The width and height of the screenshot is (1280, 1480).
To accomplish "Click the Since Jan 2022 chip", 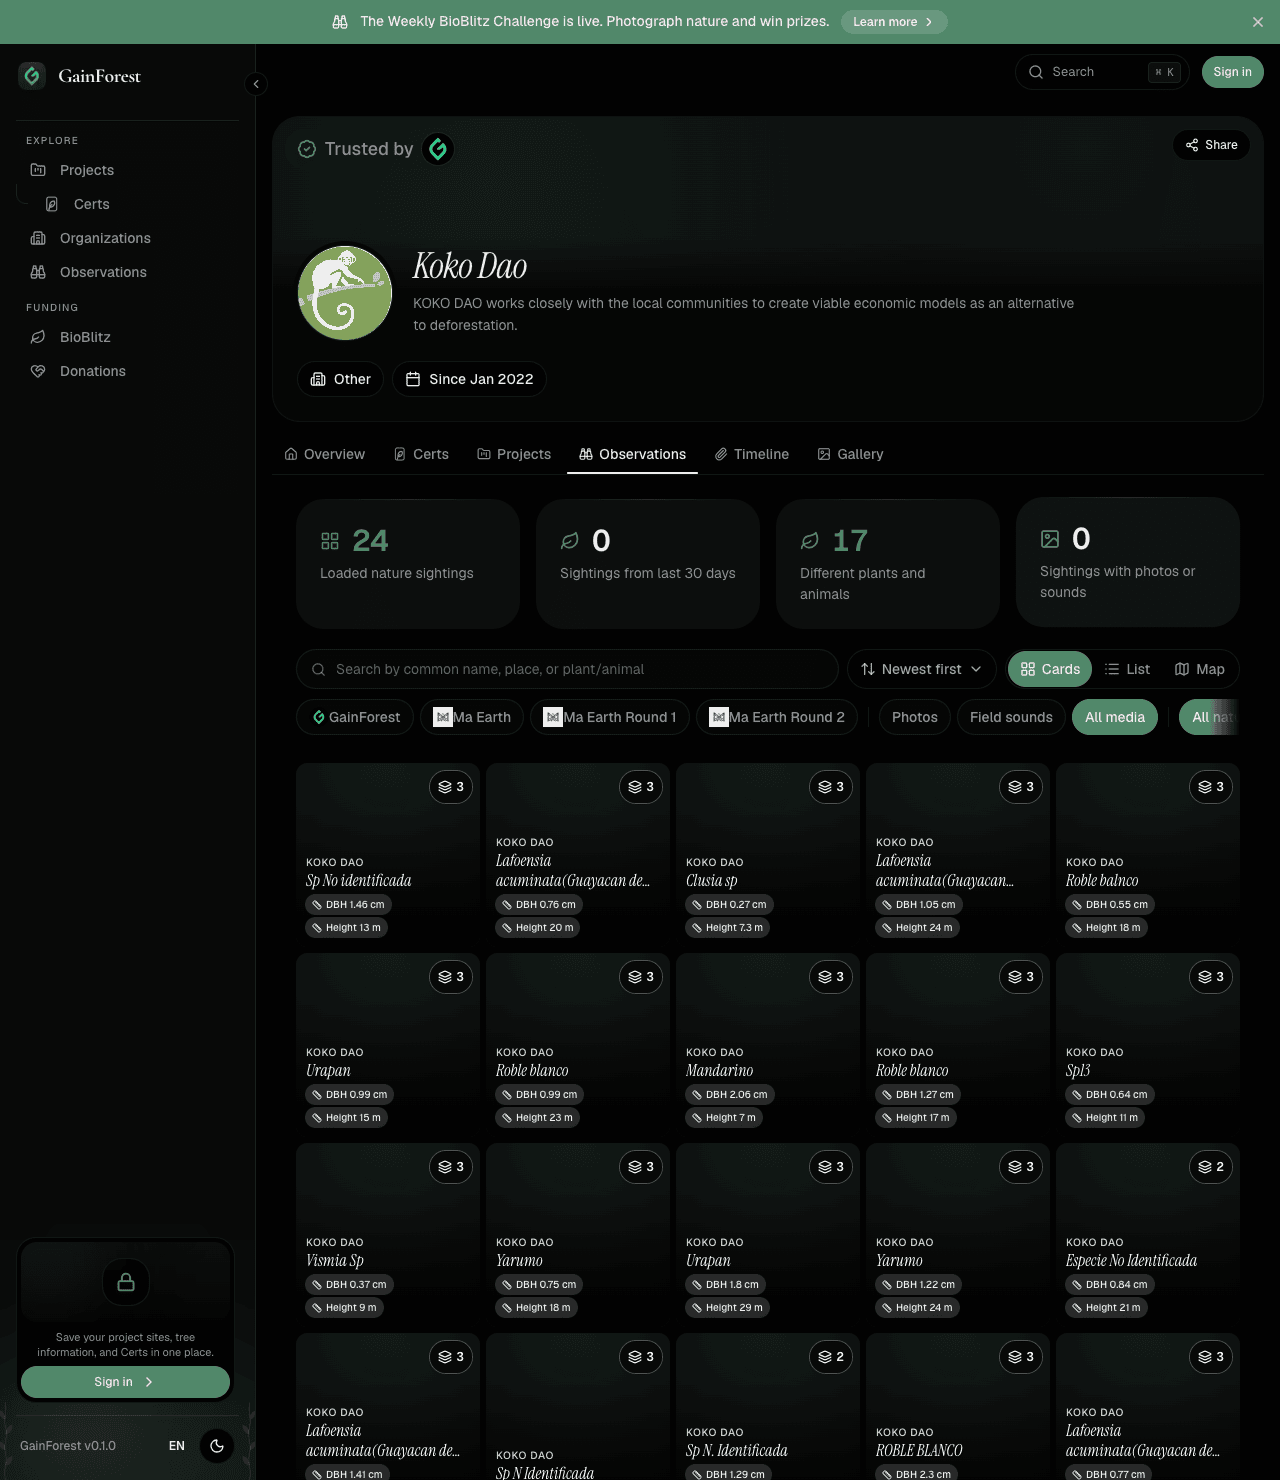I will click(469, 379).
